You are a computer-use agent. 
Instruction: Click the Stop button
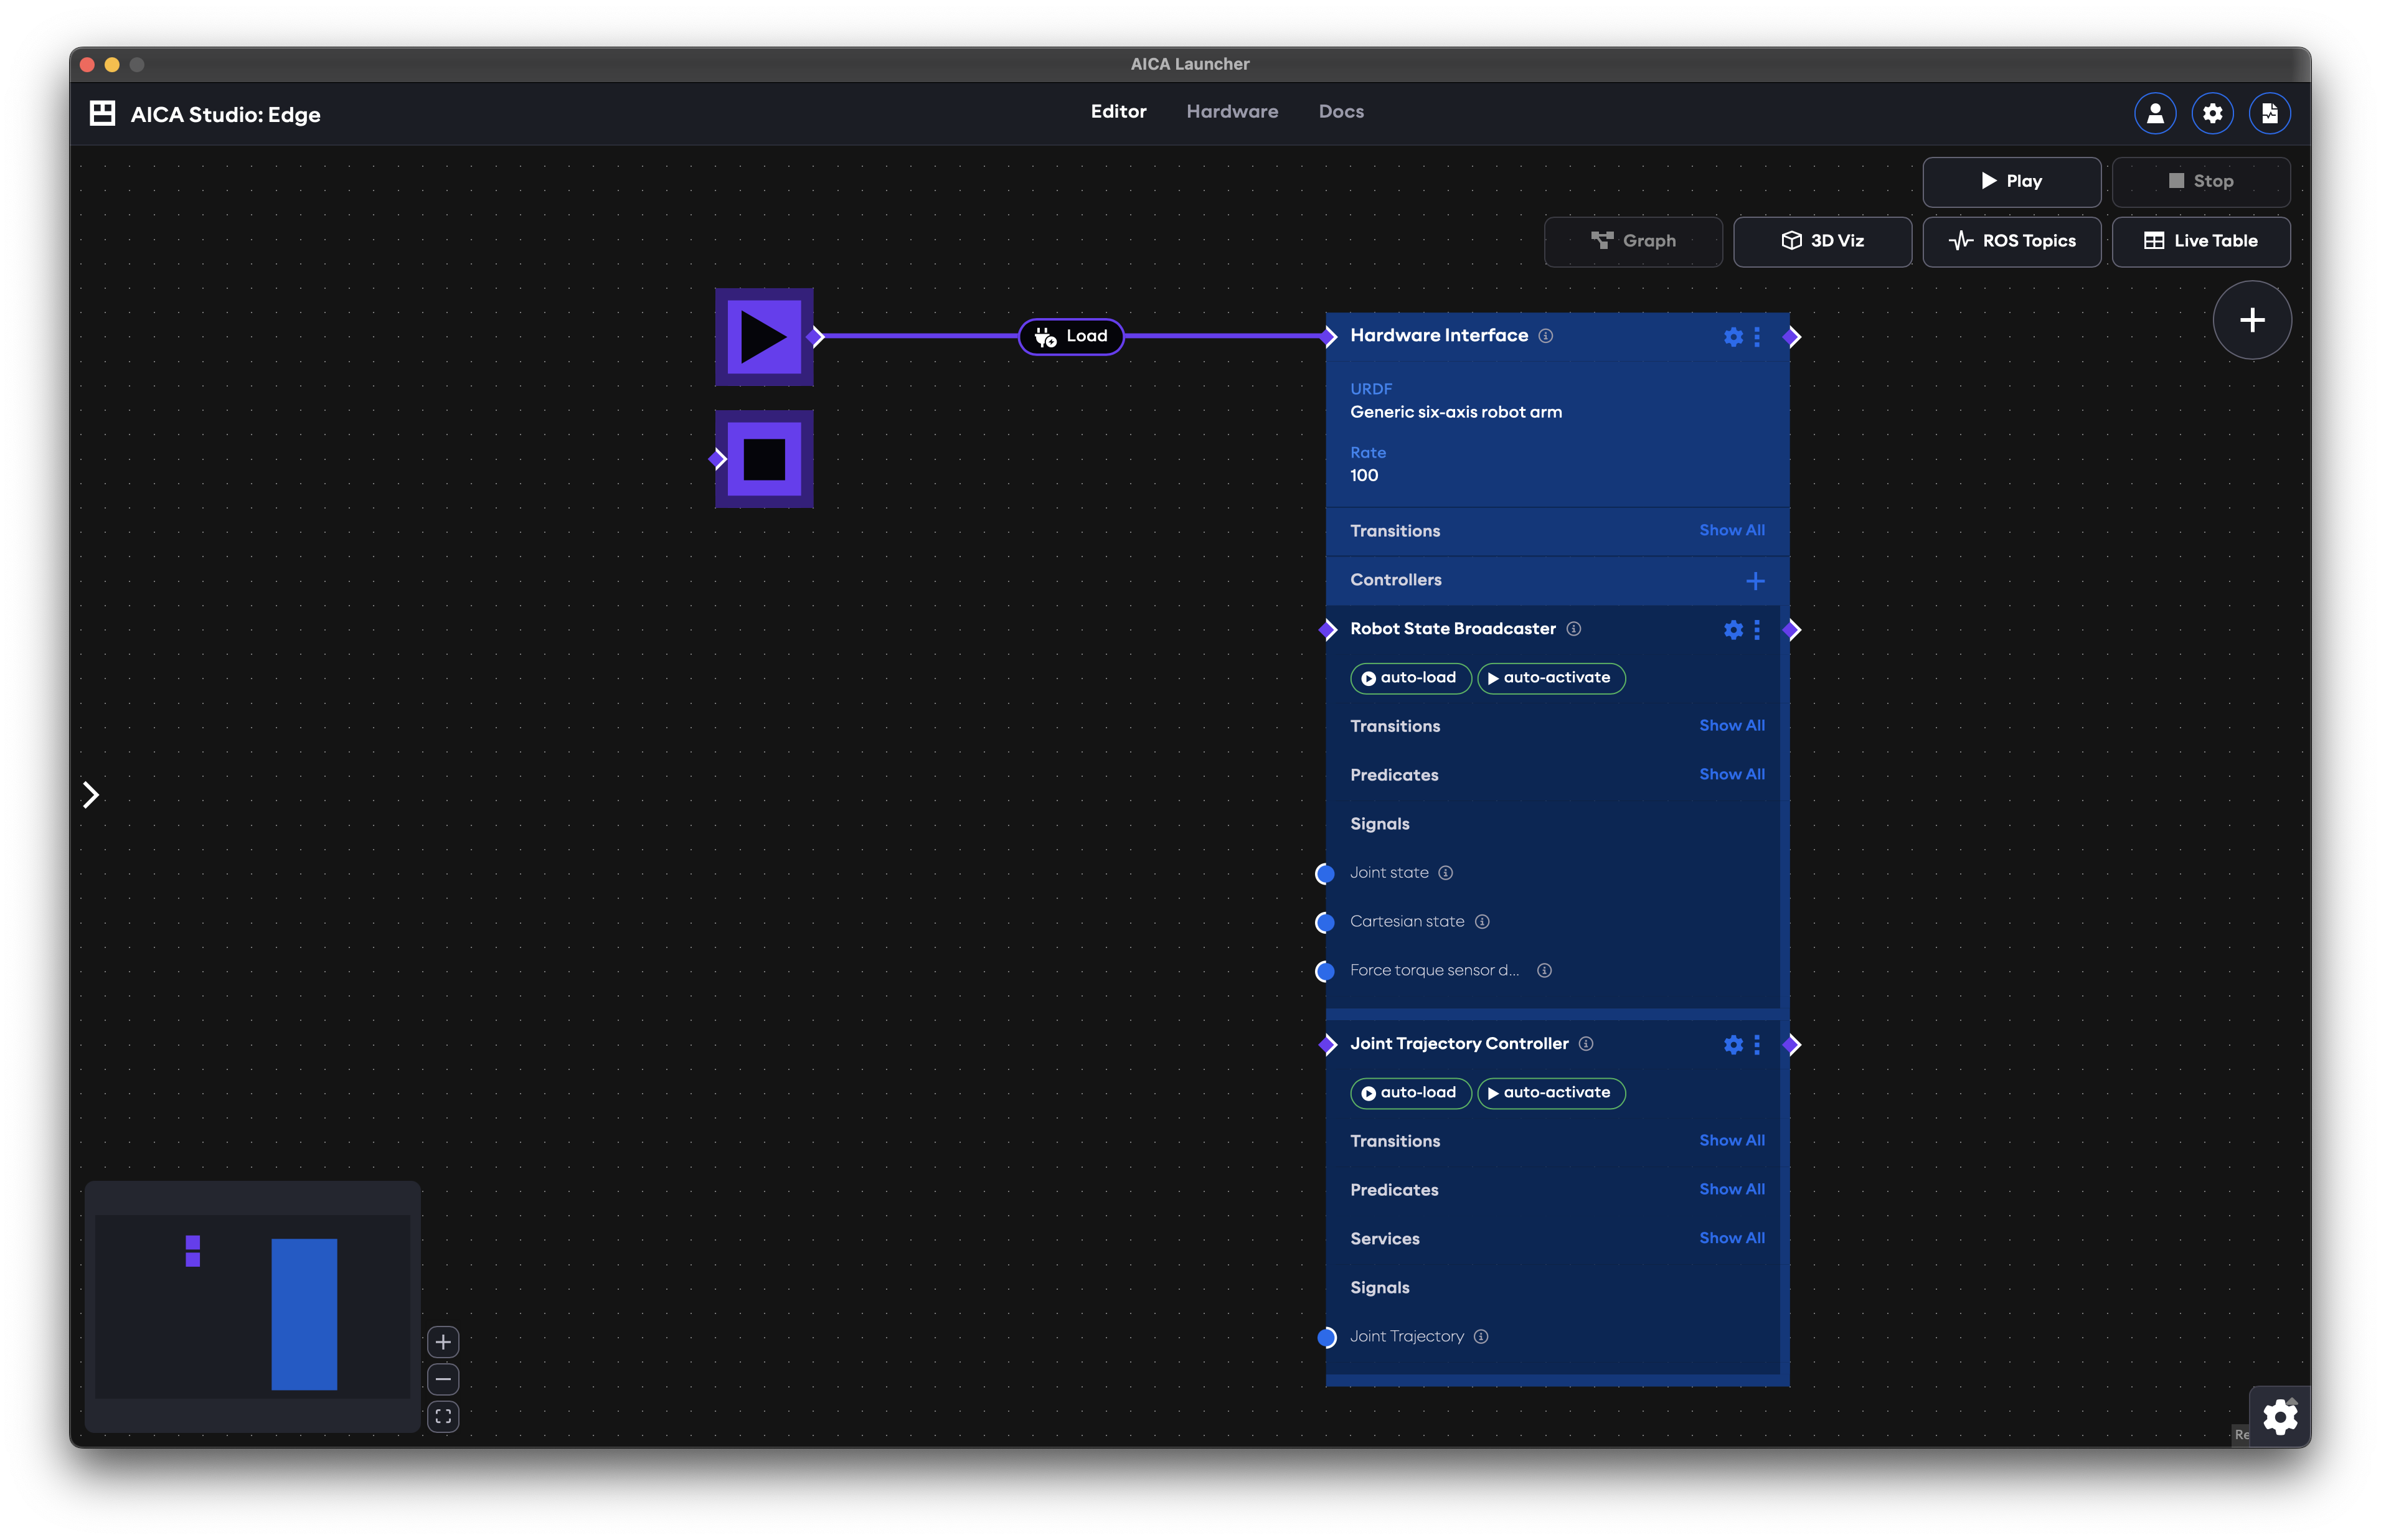[2200, 181]
